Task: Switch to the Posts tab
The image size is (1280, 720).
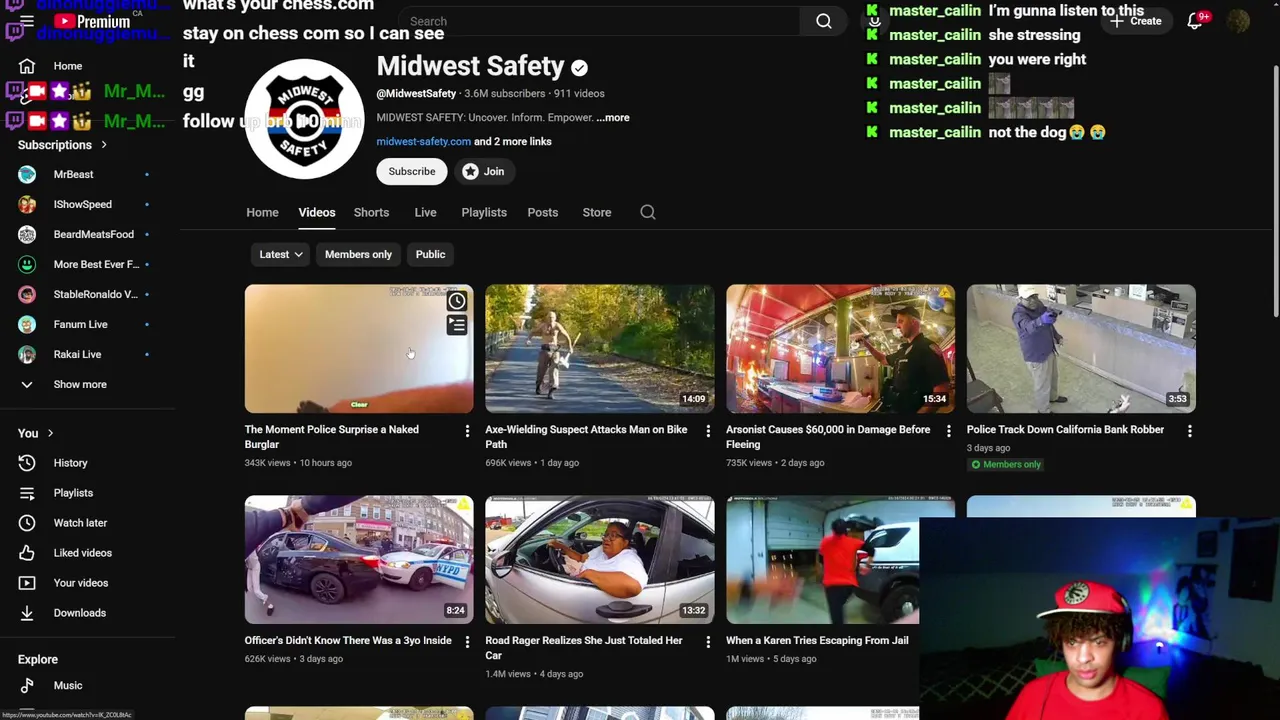Action: click(x=543, y=212)
